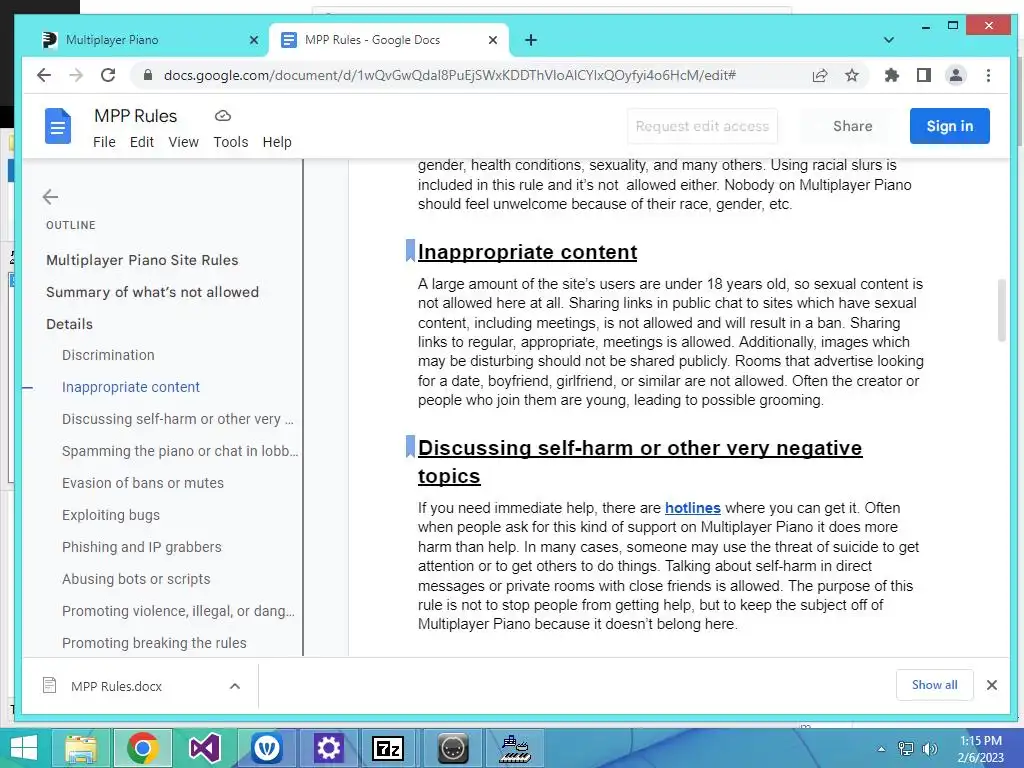Jump to Exploiting bugs outline entry
The image size is (1024, 768).
[111, 515]
